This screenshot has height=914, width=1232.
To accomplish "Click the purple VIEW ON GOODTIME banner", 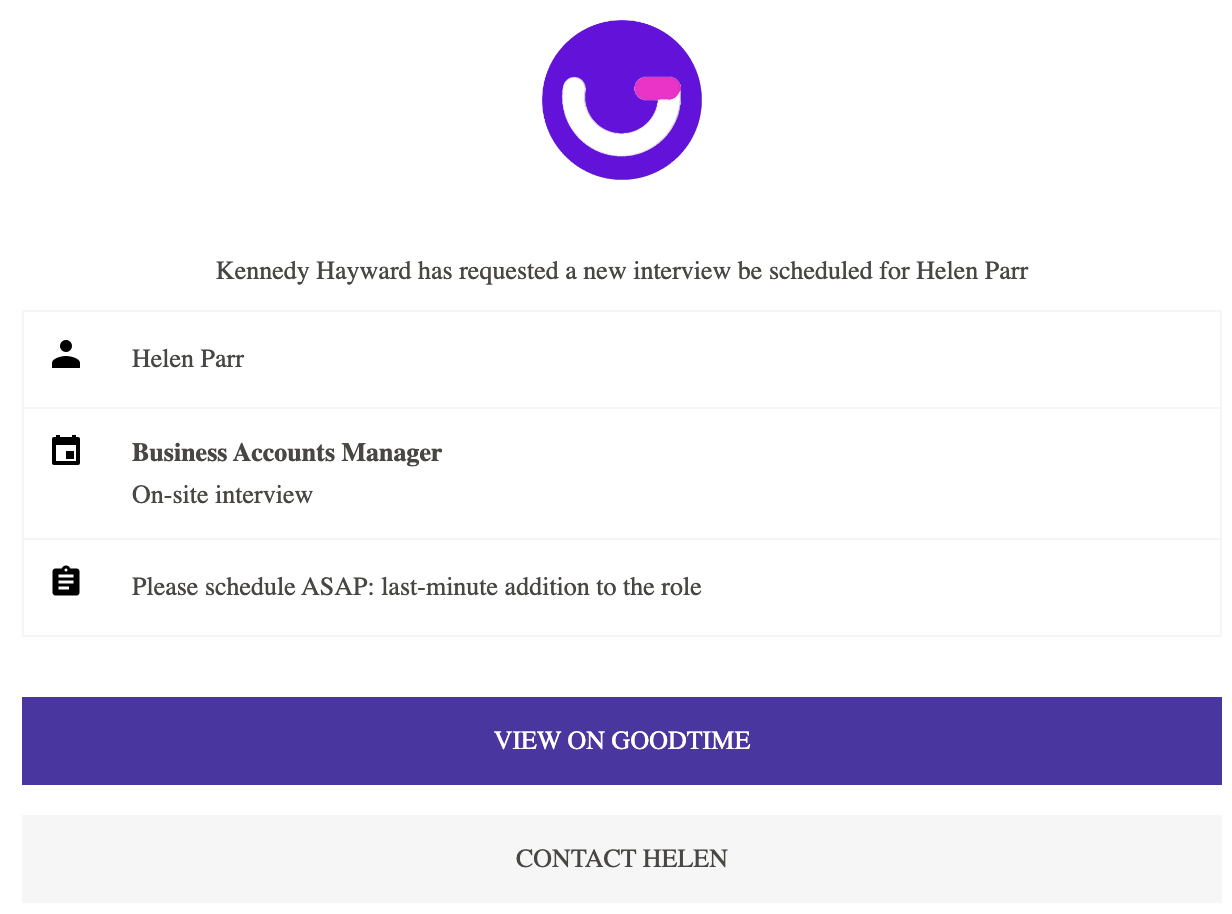I will (x=621, y=741).
